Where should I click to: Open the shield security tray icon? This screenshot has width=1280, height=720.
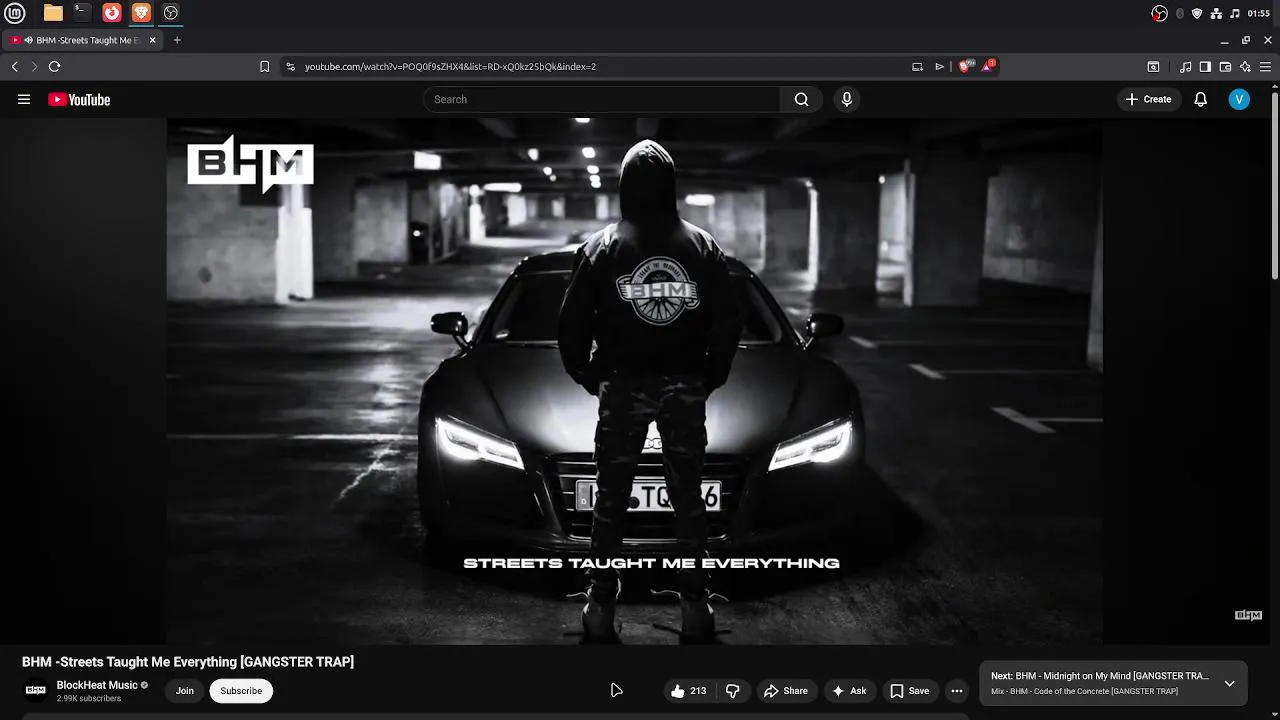[1197, 13]
